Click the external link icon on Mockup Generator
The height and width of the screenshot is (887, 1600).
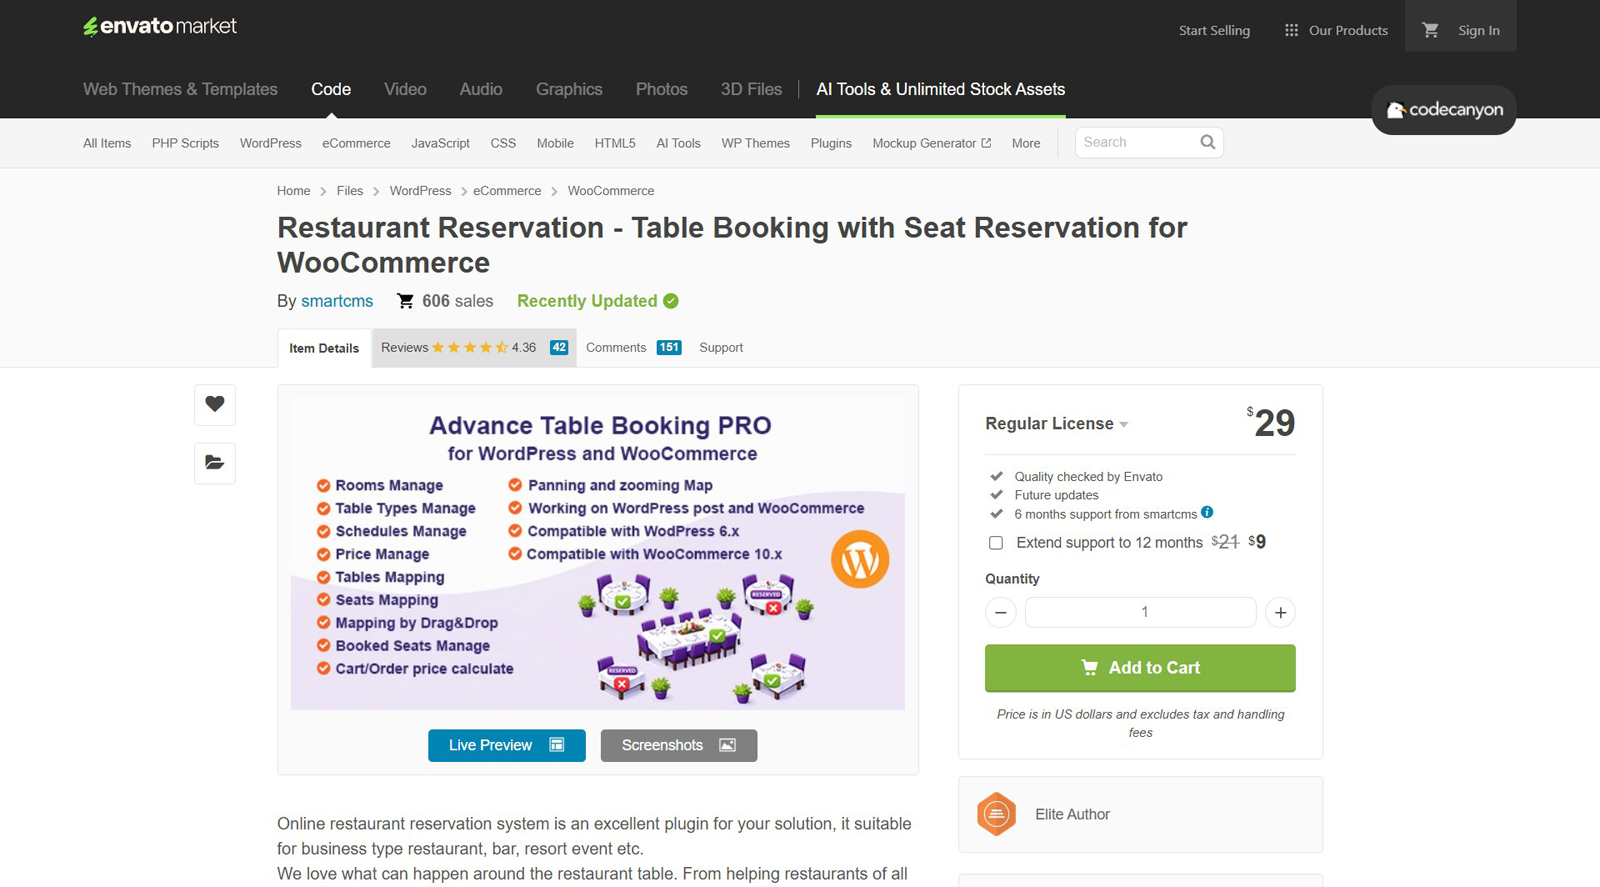986,143
